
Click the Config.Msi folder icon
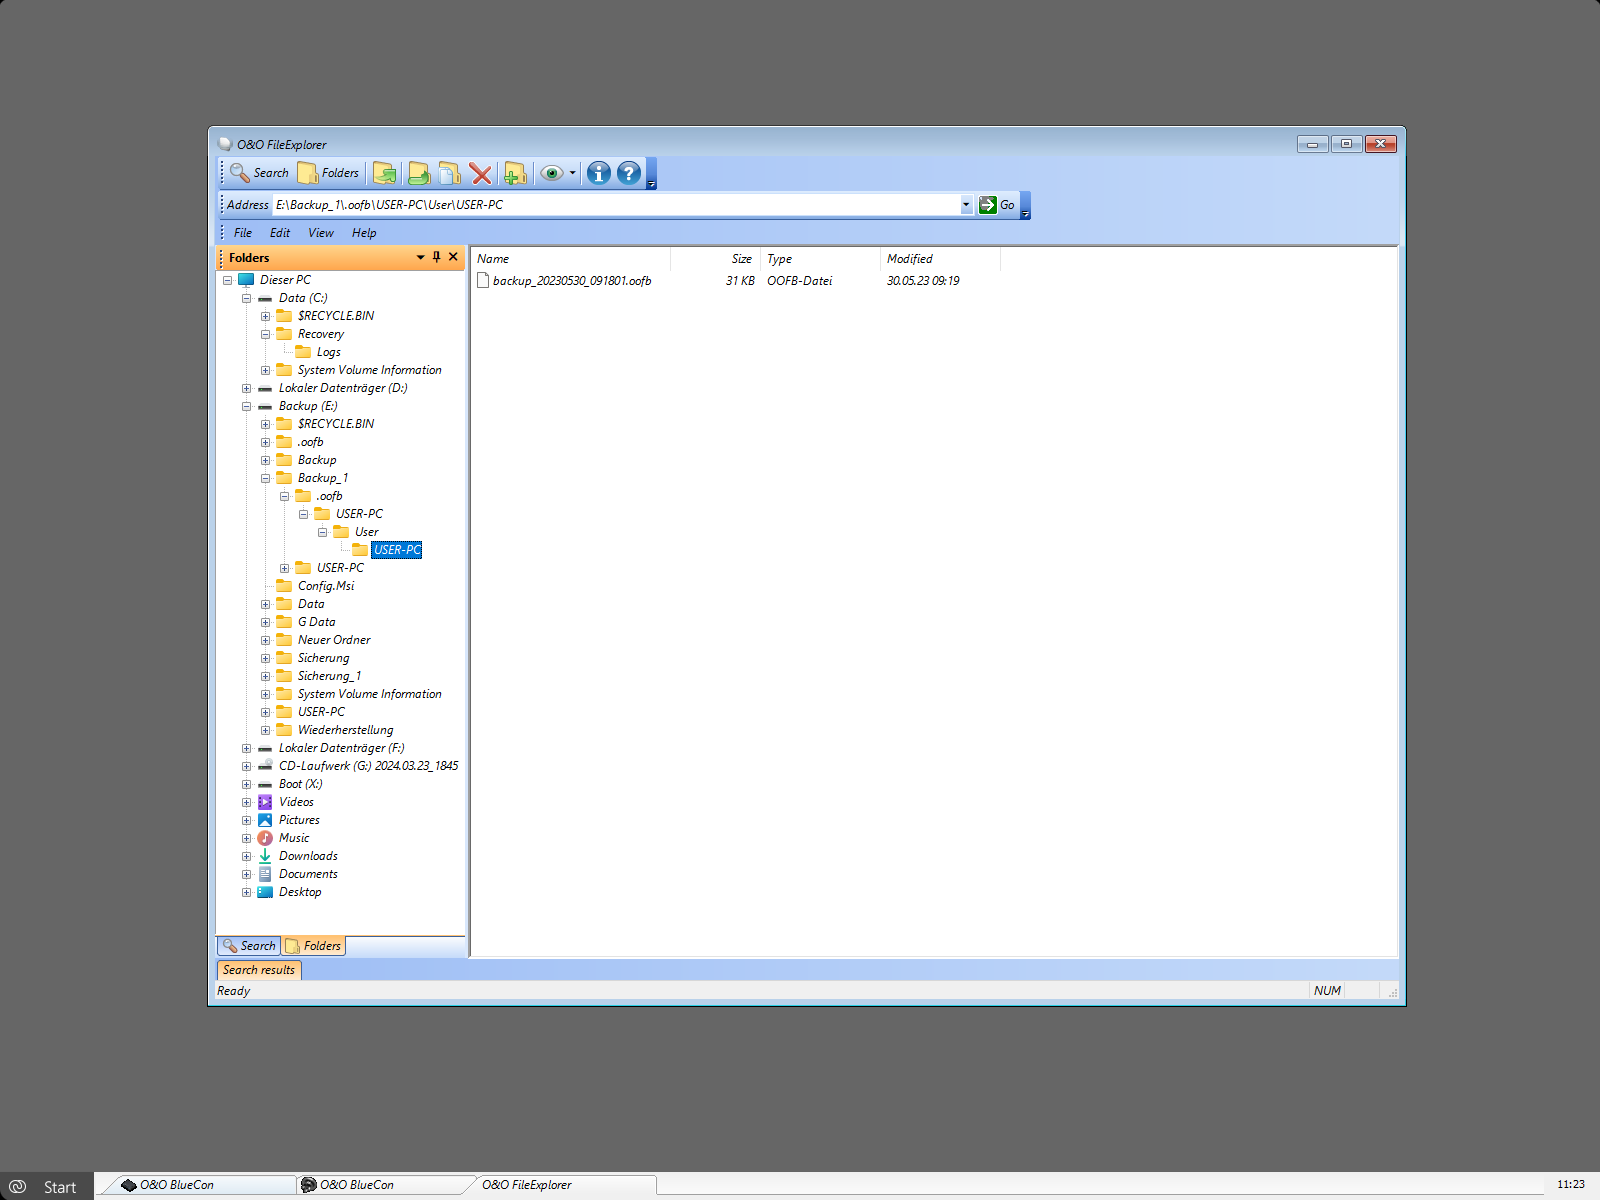click(x=284, y=586)
